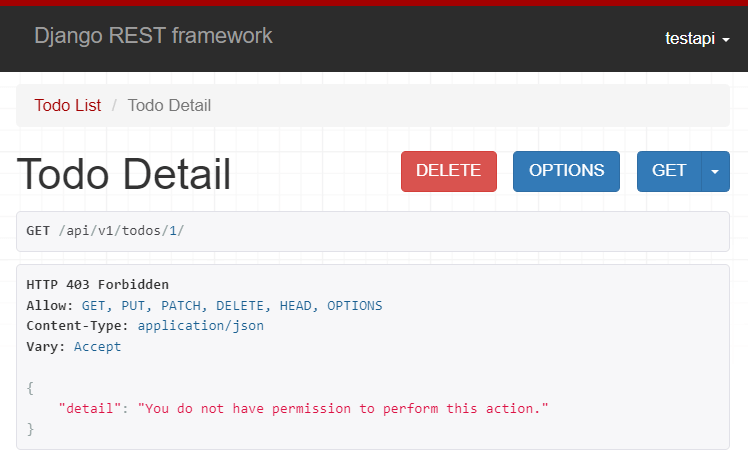Select the Todo Detail breadcrumb item

[169, 105]
